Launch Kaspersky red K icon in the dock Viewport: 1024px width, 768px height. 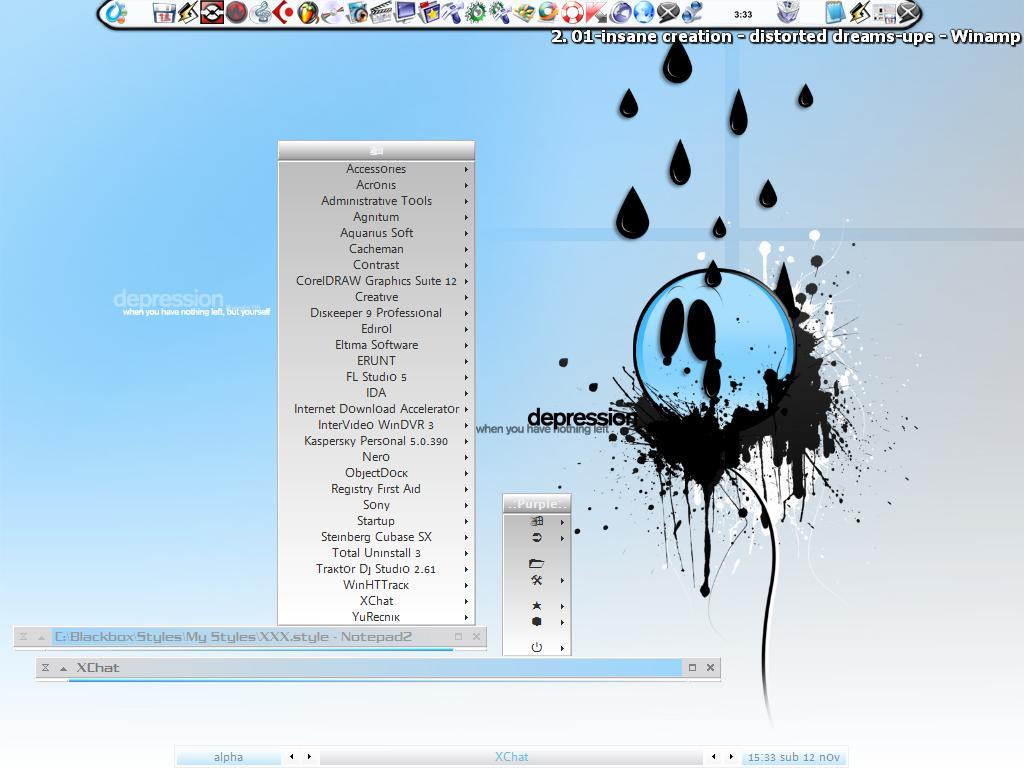click(596, 12)
